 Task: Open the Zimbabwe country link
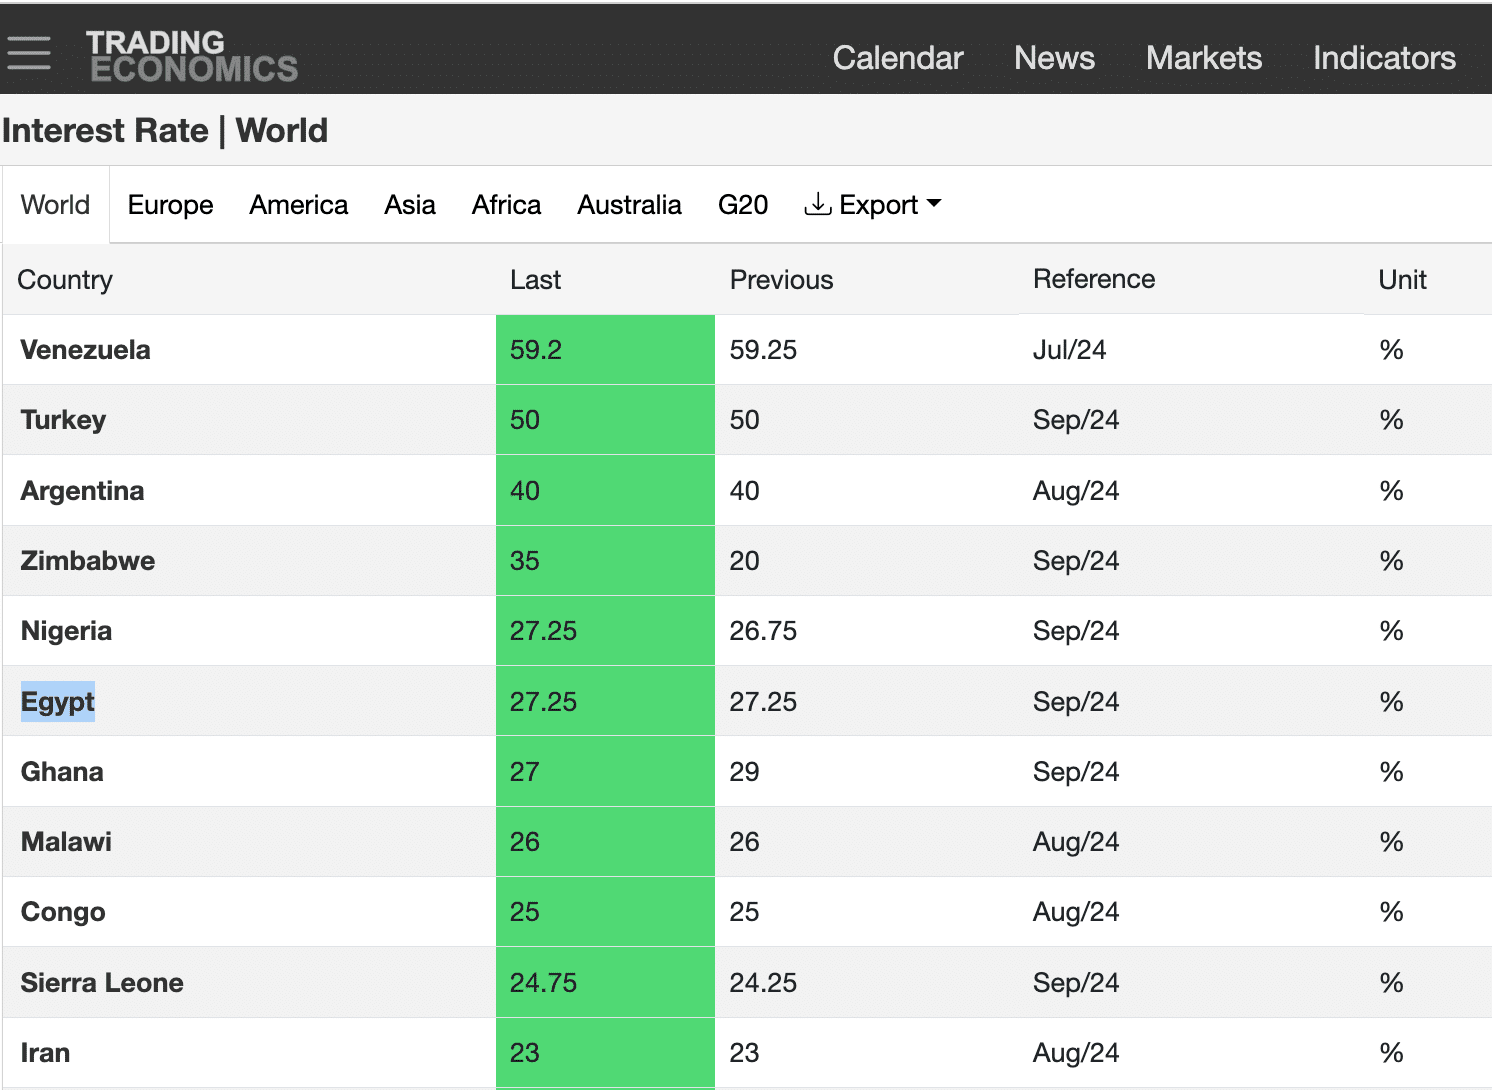click(88, 561)
